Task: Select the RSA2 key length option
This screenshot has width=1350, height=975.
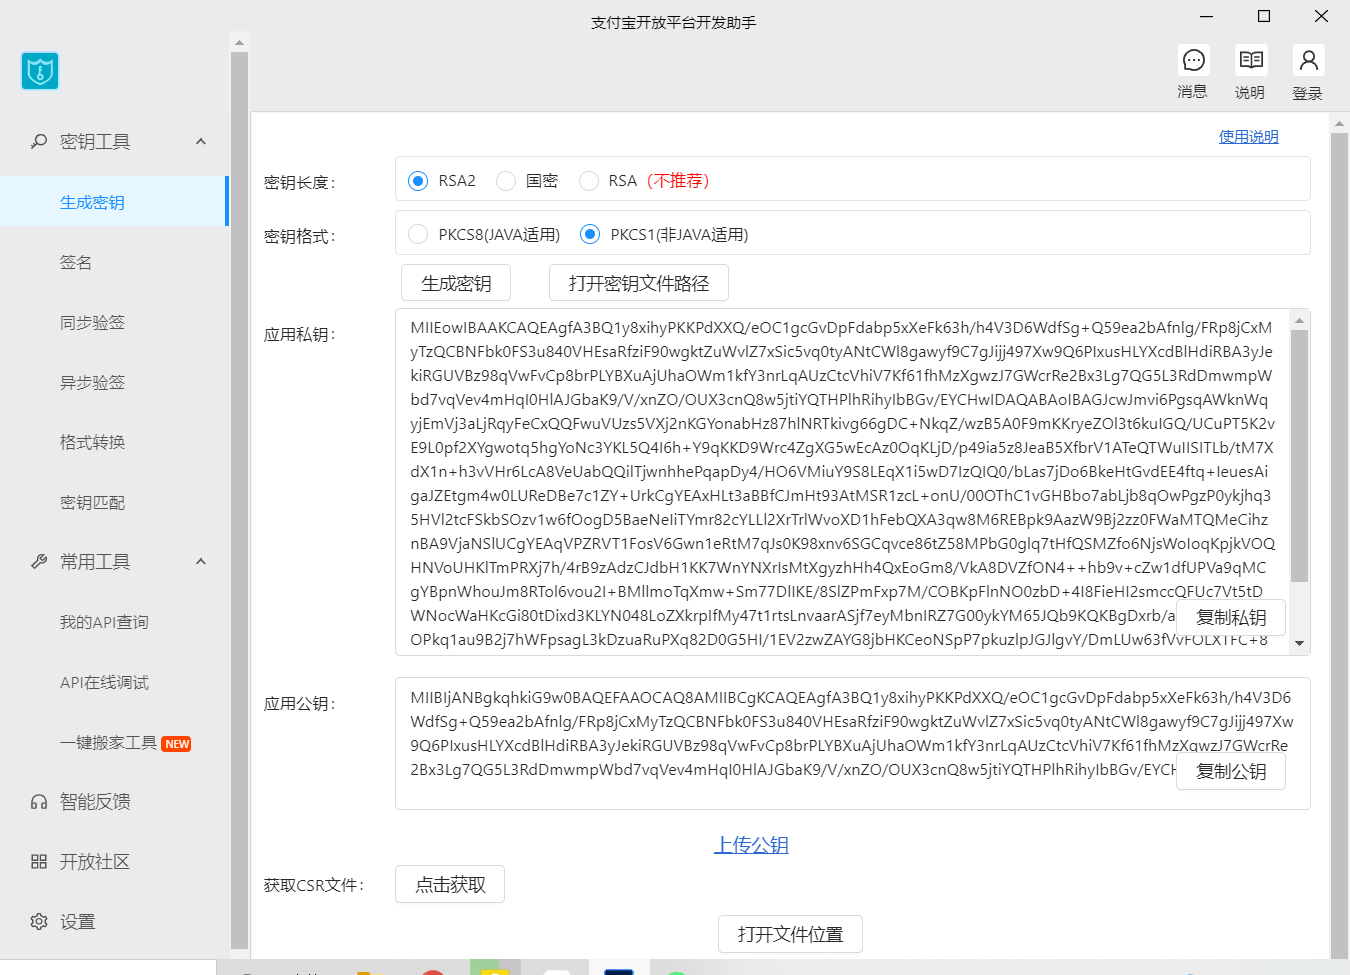Action: pos(418,181)
